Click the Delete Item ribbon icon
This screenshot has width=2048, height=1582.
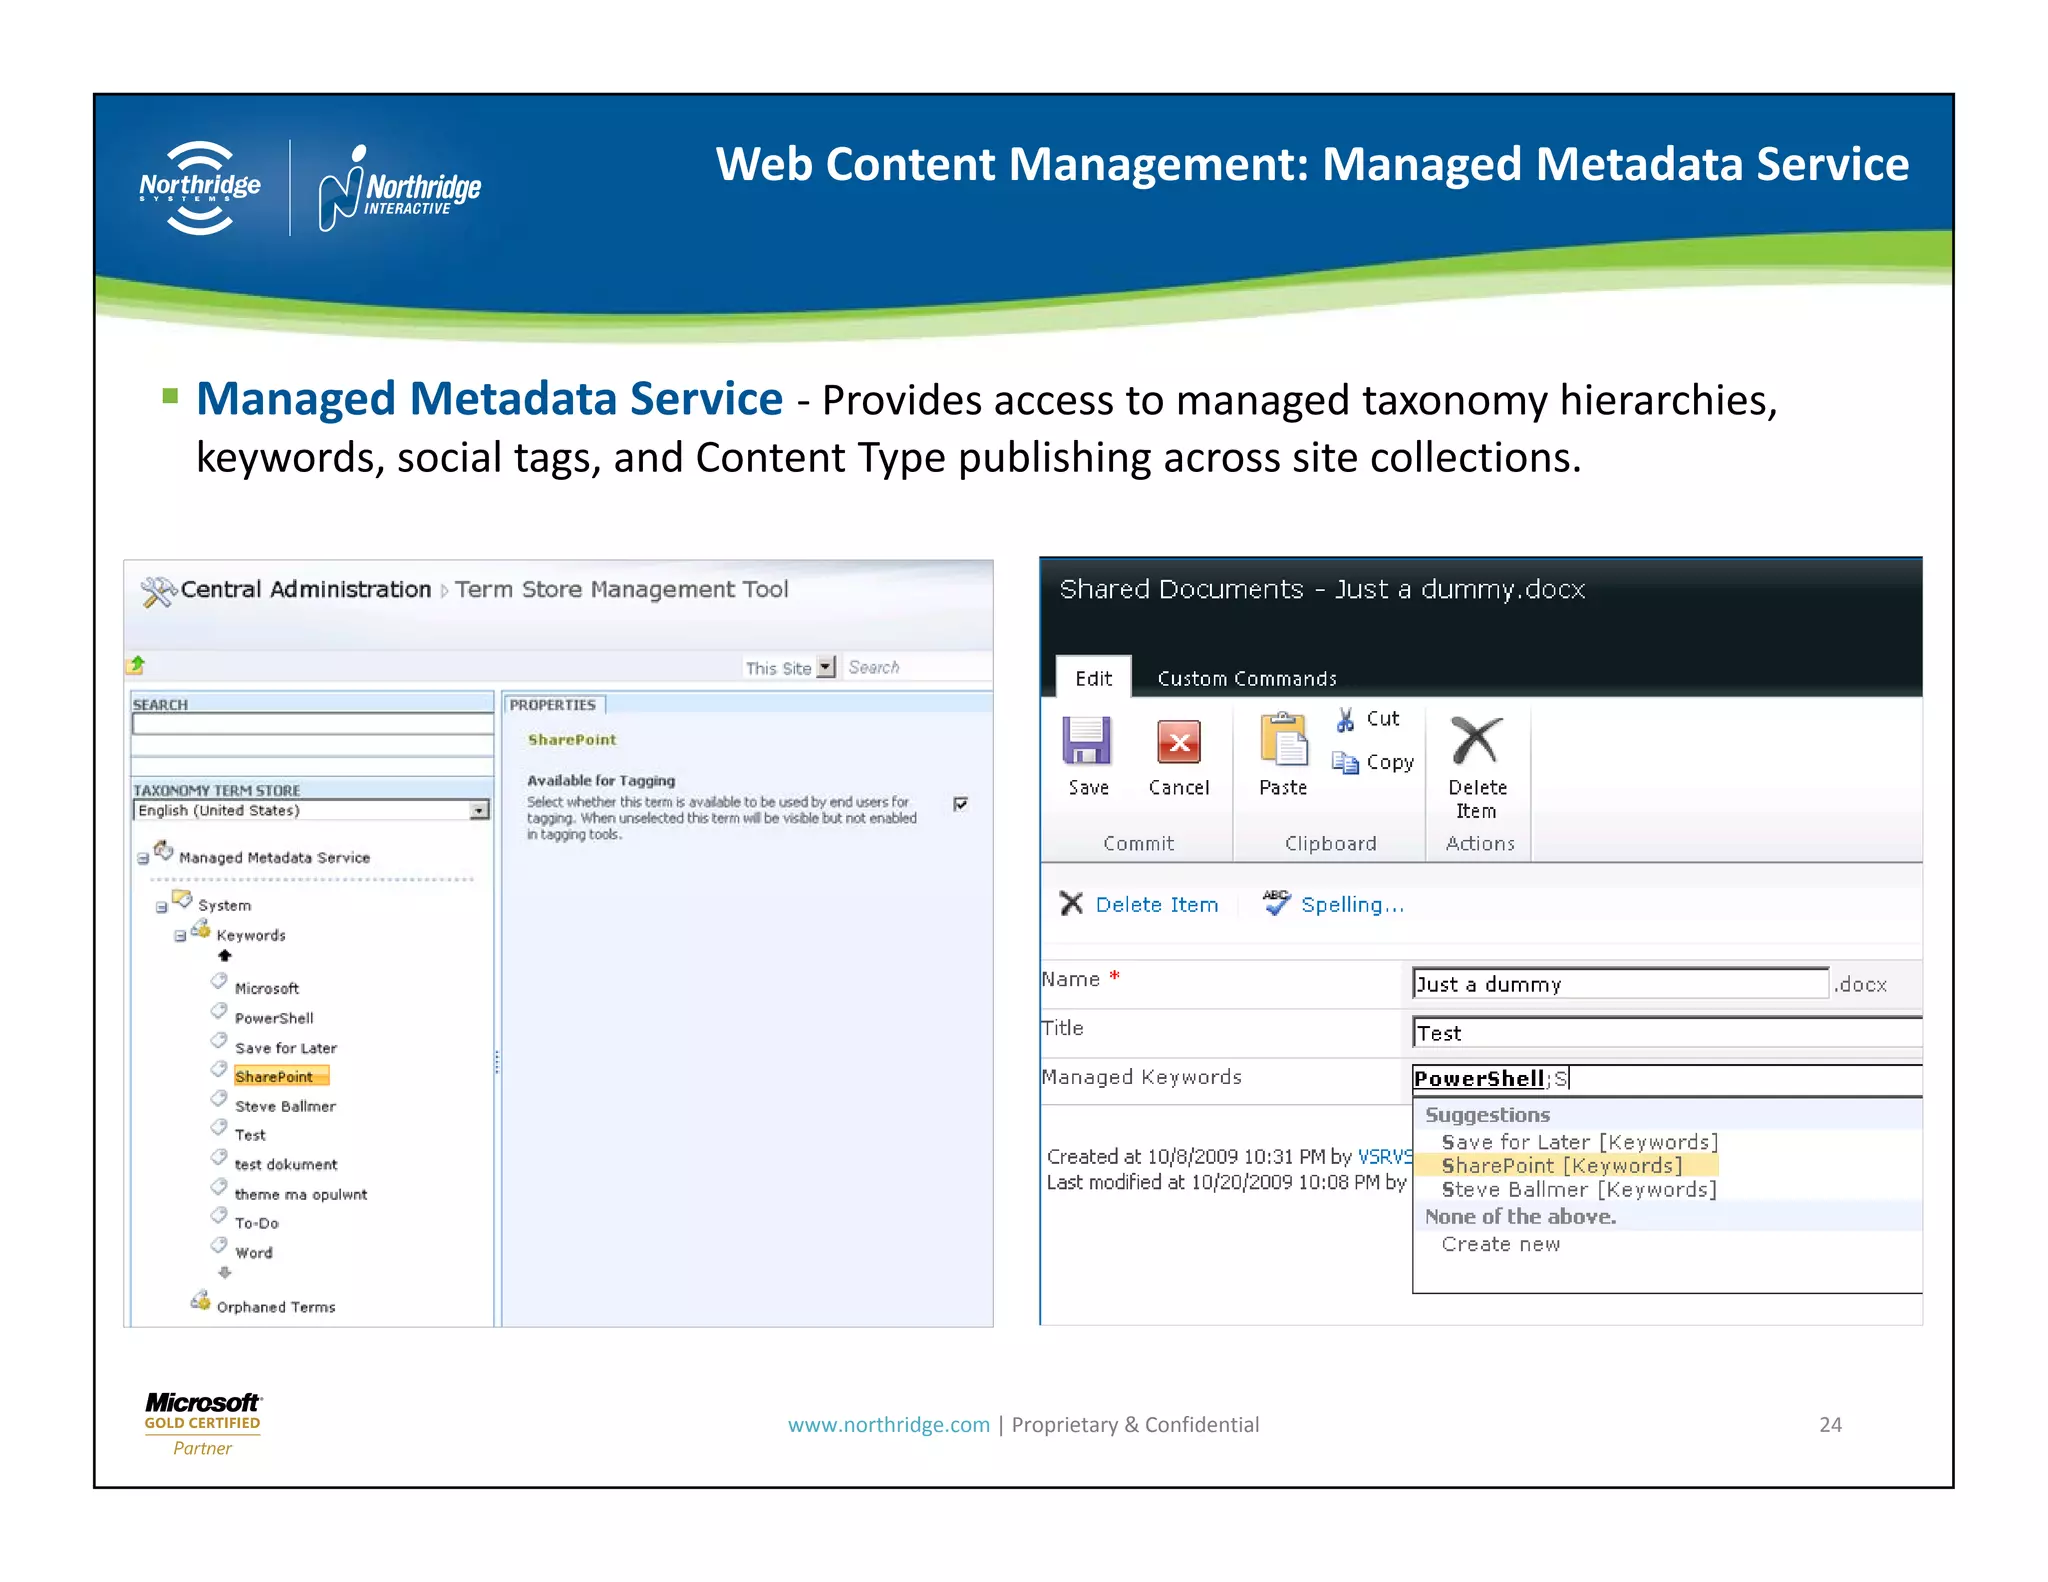pos(1476,741)
